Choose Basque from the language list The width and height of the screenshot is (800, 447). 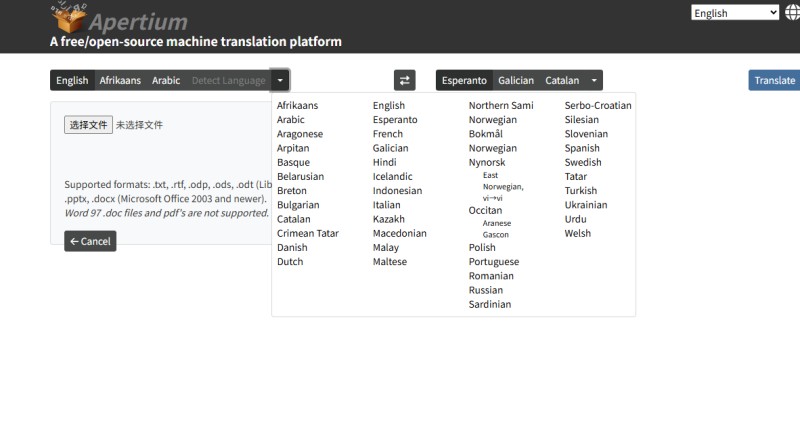point(293,162)
